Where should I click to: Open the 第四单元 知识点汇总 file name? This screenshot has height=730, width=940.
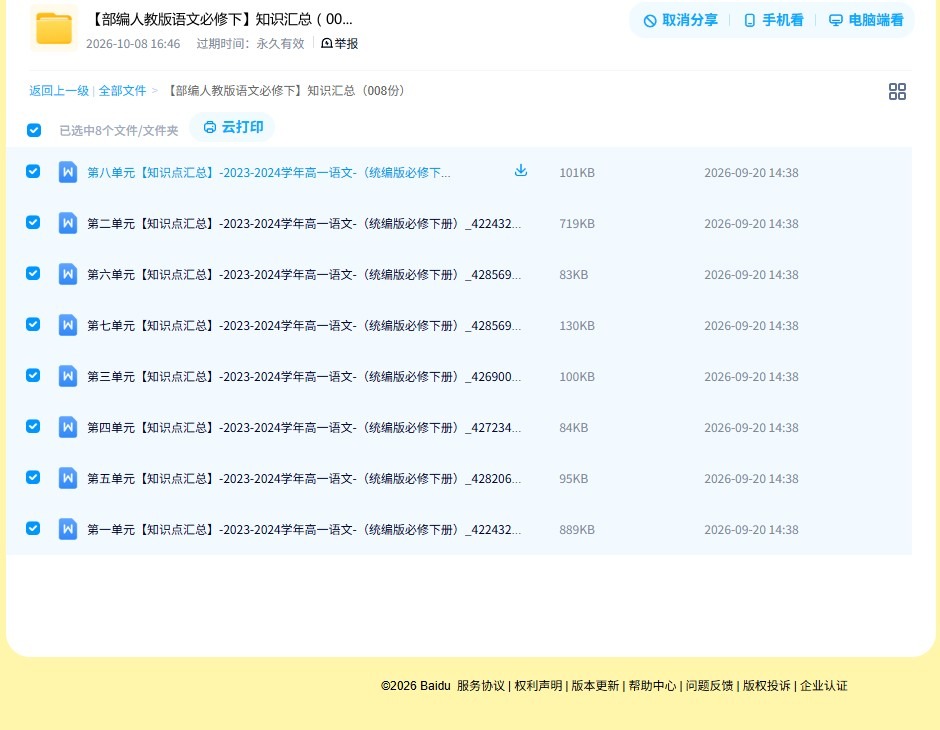(304, 427)
